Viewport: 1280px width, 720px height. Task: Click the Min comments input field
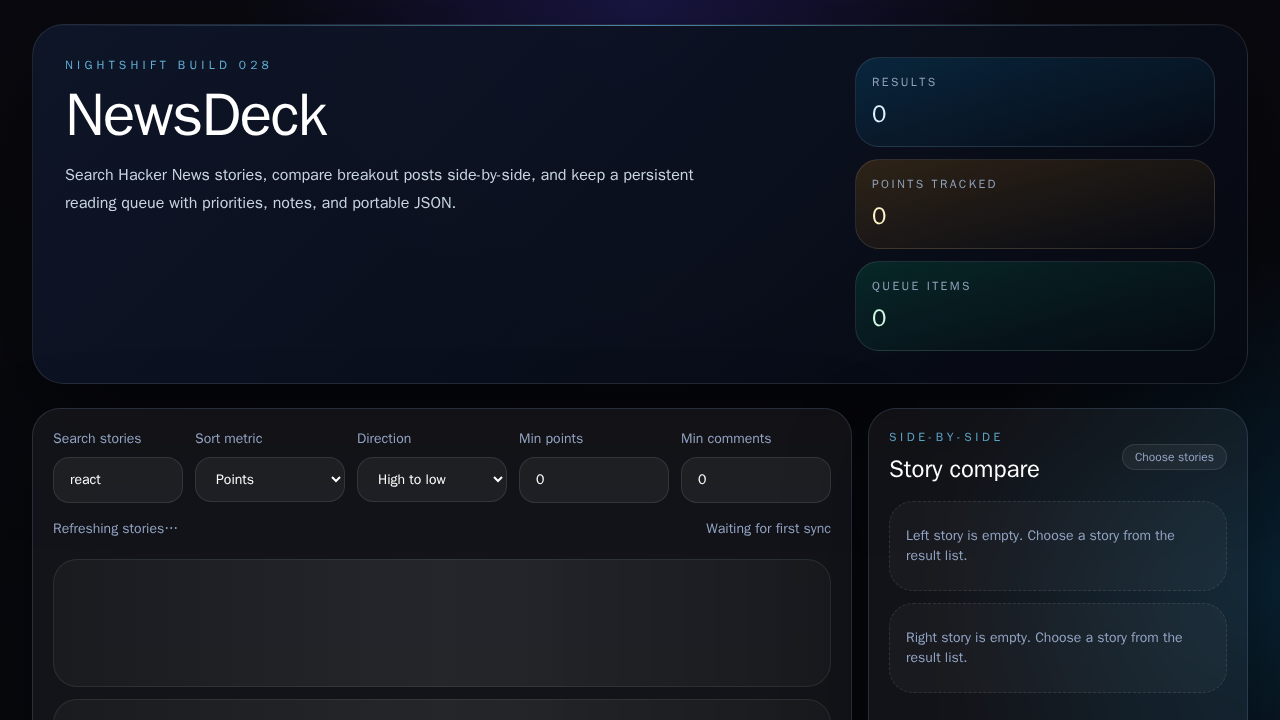[756, 479]
